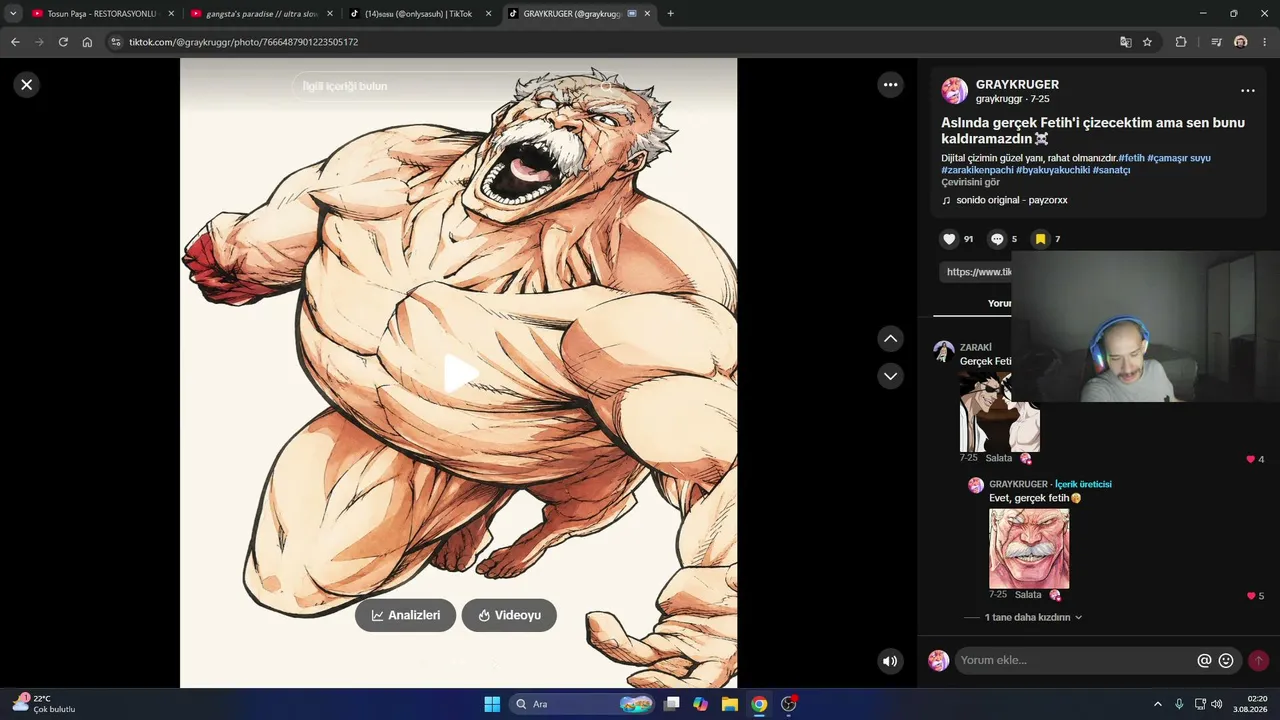Open the #zarakikenpachi hashtag
This screenshot has height=720, width=1280.
(x=977, y=170)
